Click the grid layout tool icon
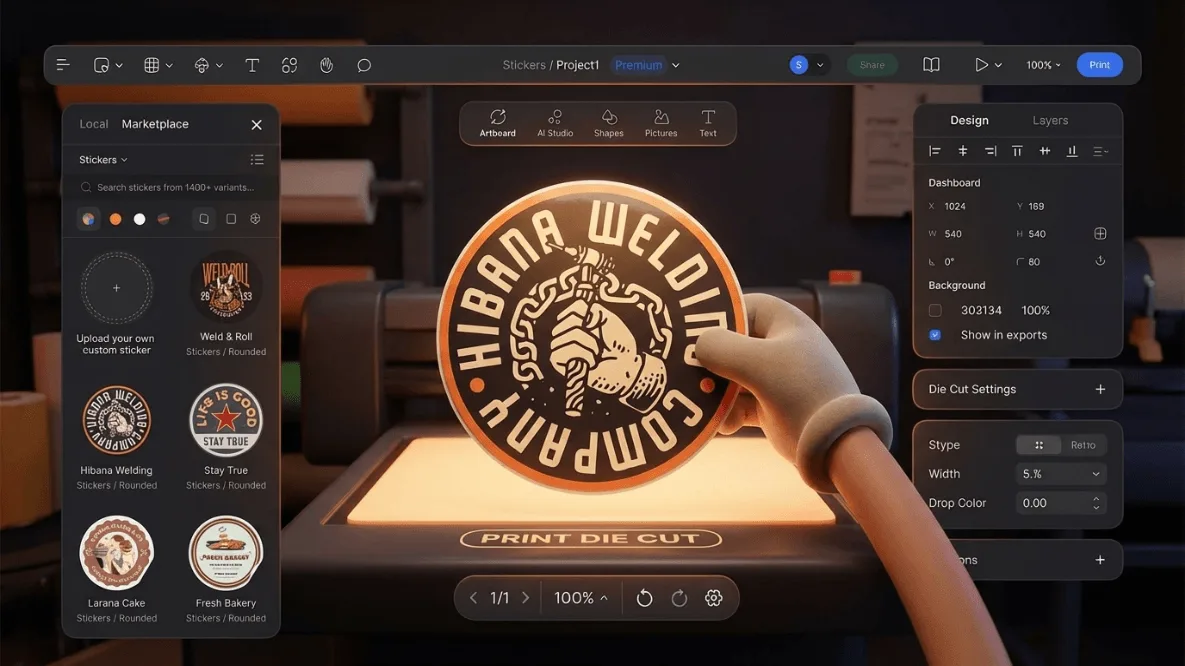Screen dimensions: 1185x666 (151, 65)
